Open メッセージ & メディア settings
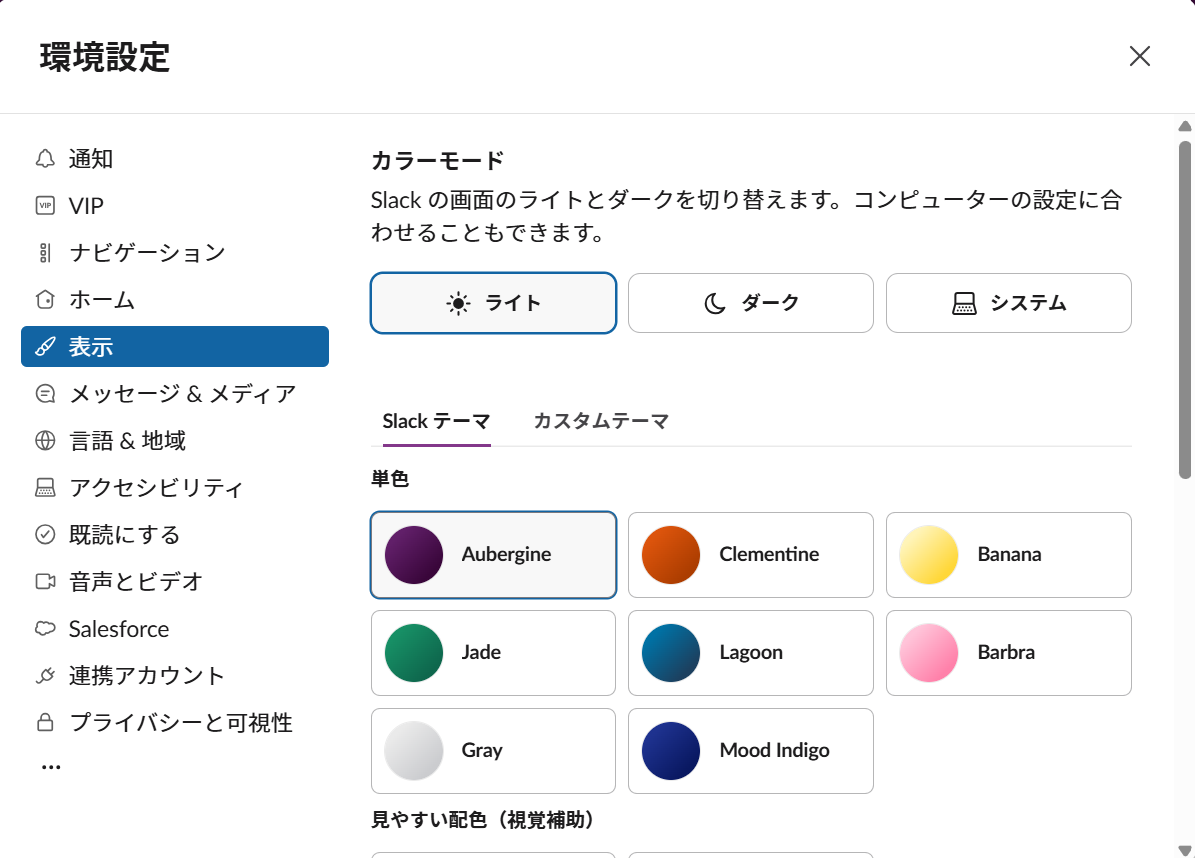The height and width of the screenshot is (858, 1195). 182,394
